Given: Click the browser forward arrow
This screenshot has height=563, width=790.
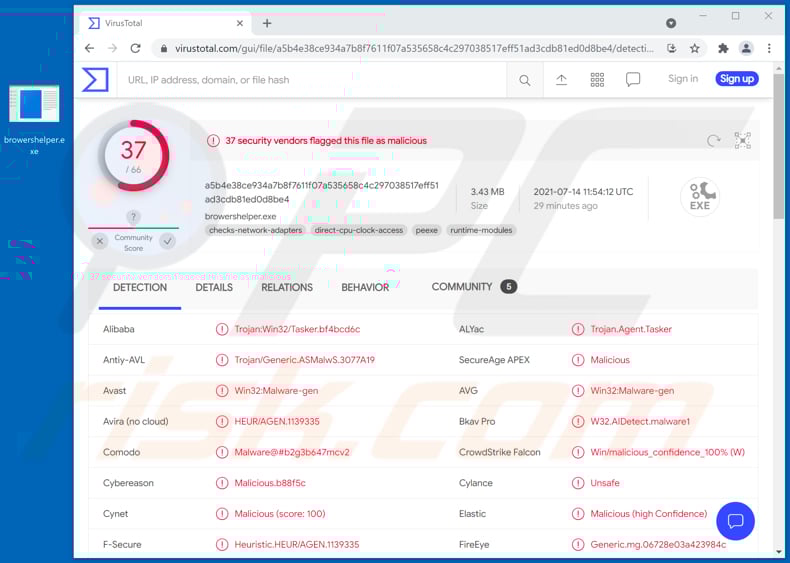Looking at the screenshot, I should (x=112, y=48).
